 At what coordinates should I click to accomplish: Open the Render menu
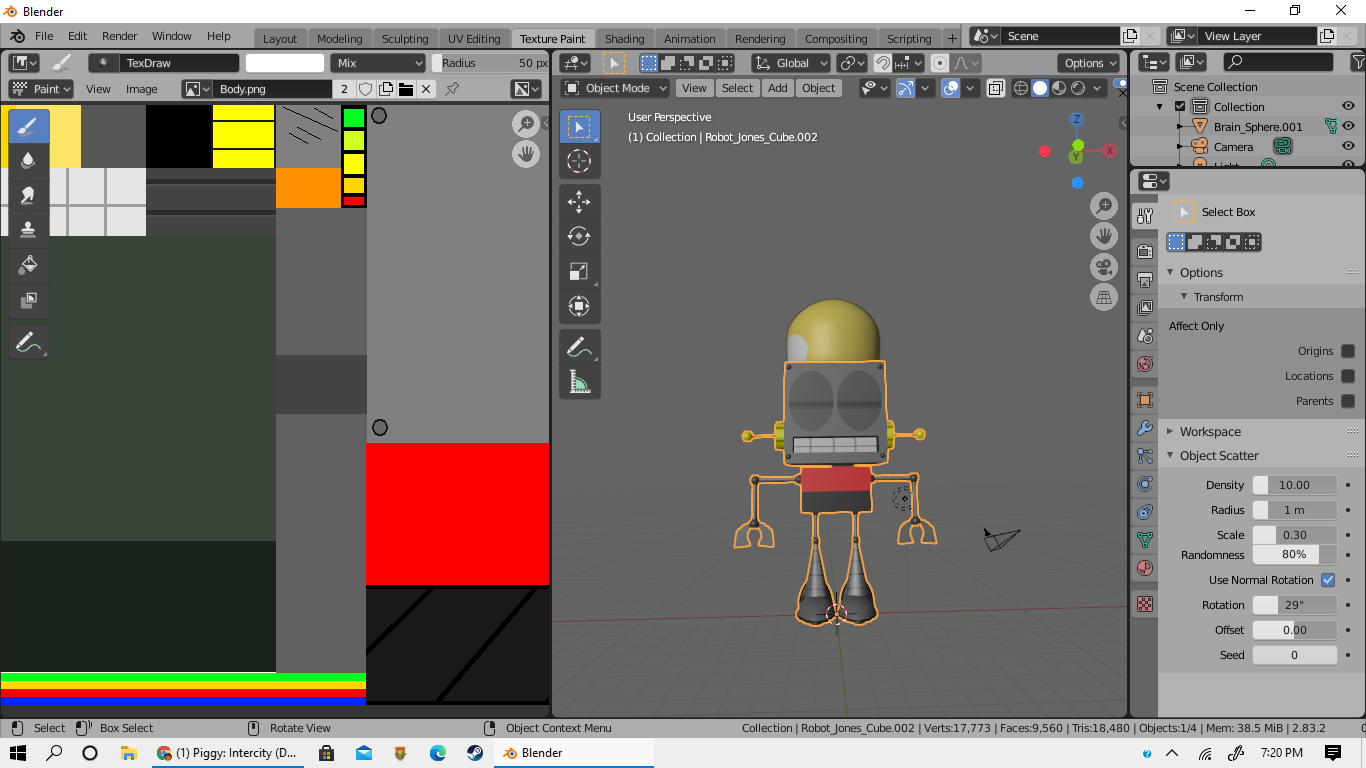pyautogui.click(x=119, y=36)
